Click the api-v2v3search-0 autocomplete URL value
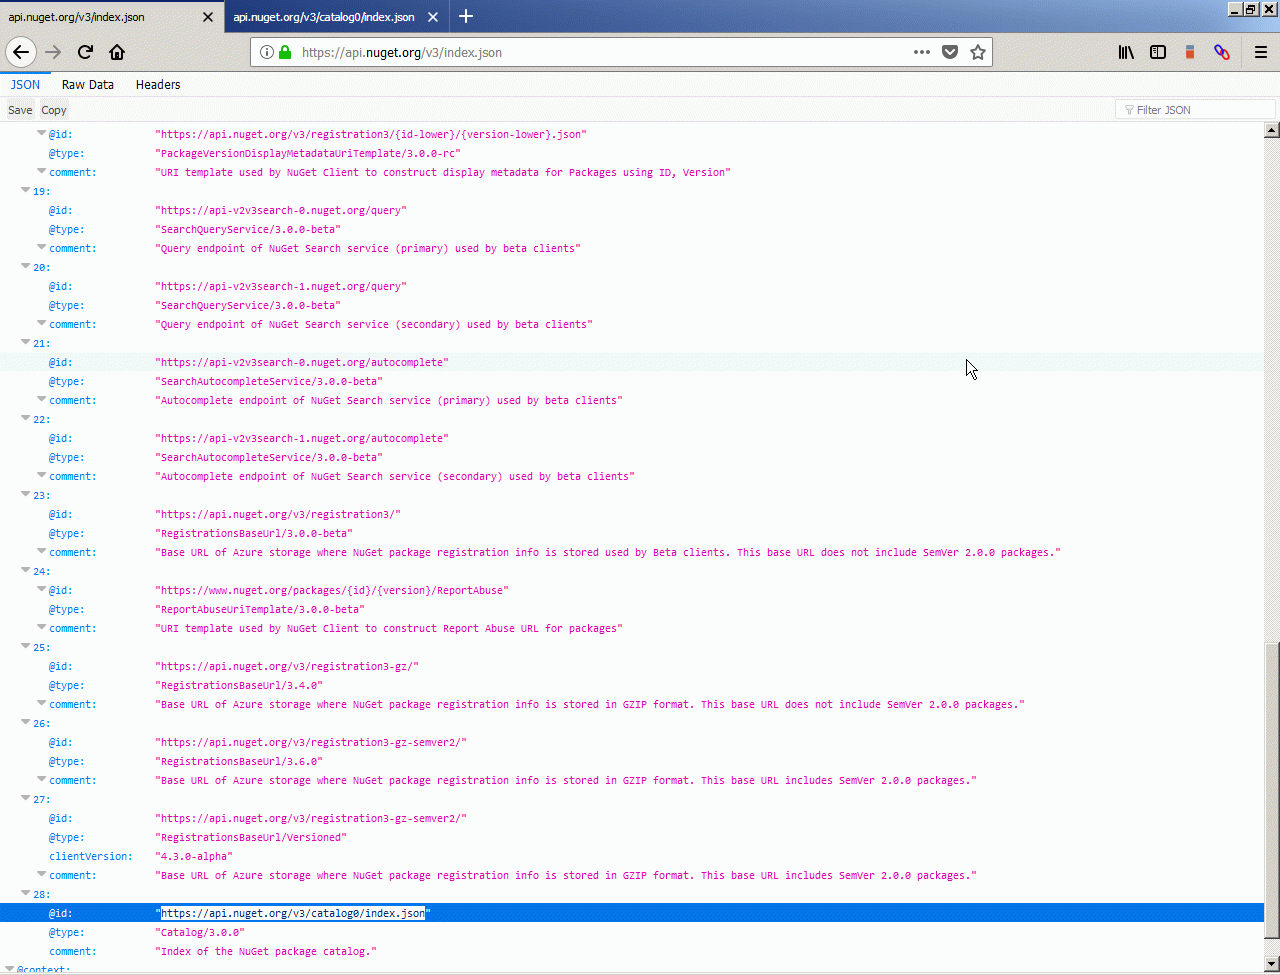This screenshot has width=1280, height=975. click(x=302, y=362)
